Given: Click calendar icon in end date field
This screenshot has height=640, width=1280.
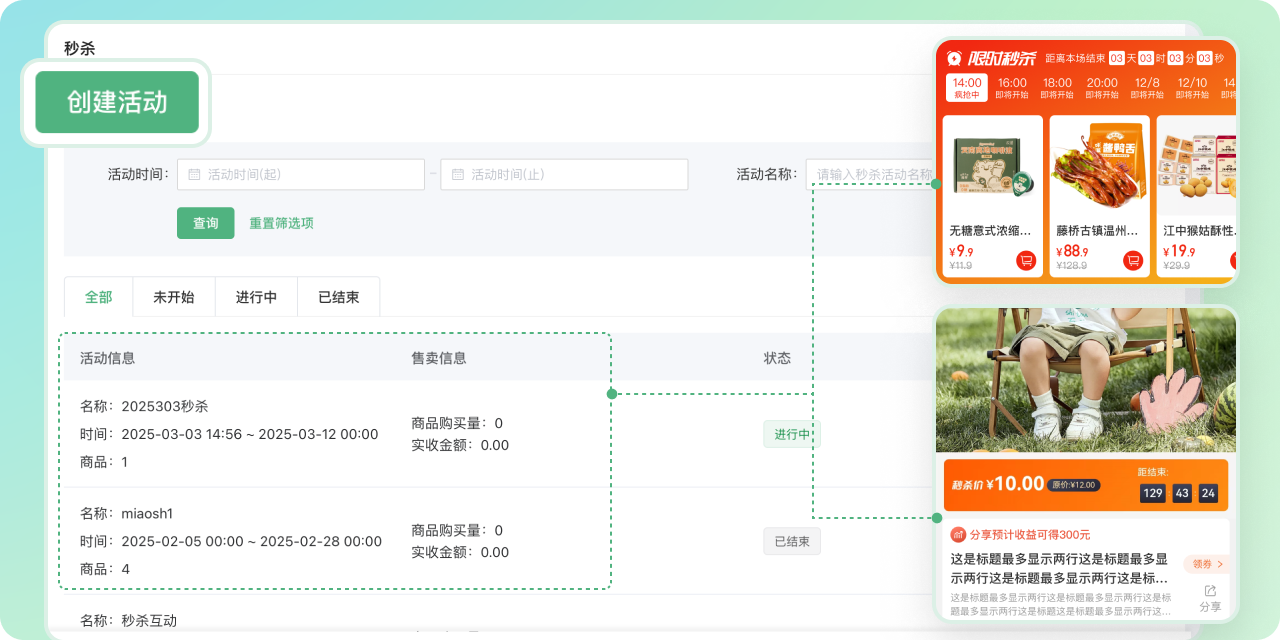Looking at the screenshot, I should 458,174.
